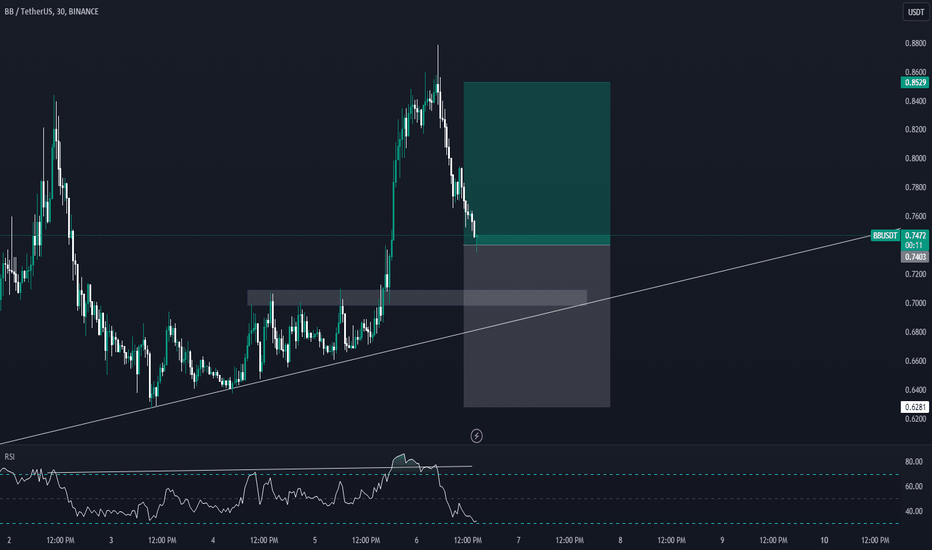Click the date label 10 on time axis
The height and width of the screenshot is (550, 932).
[x=824, y=540]
